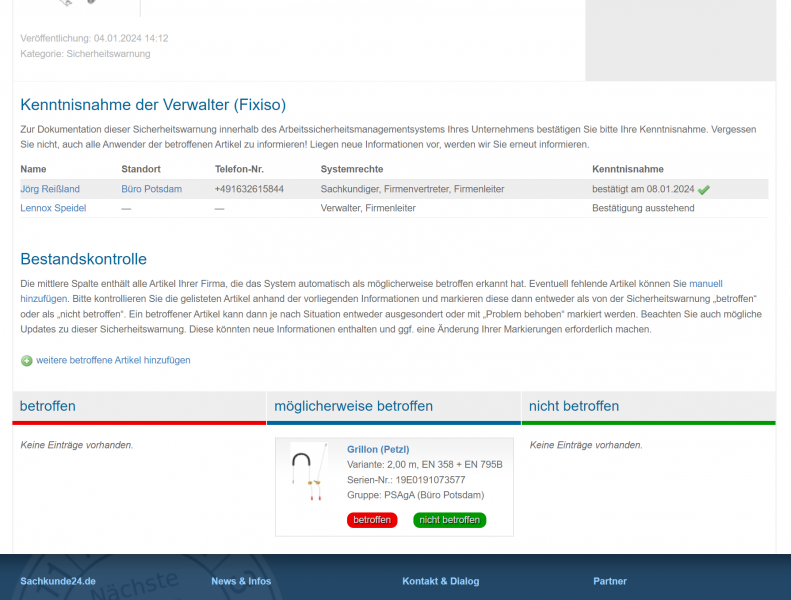Click the green plus icon to add articles
The image size is (791, 600).
(x=27, y=360)
